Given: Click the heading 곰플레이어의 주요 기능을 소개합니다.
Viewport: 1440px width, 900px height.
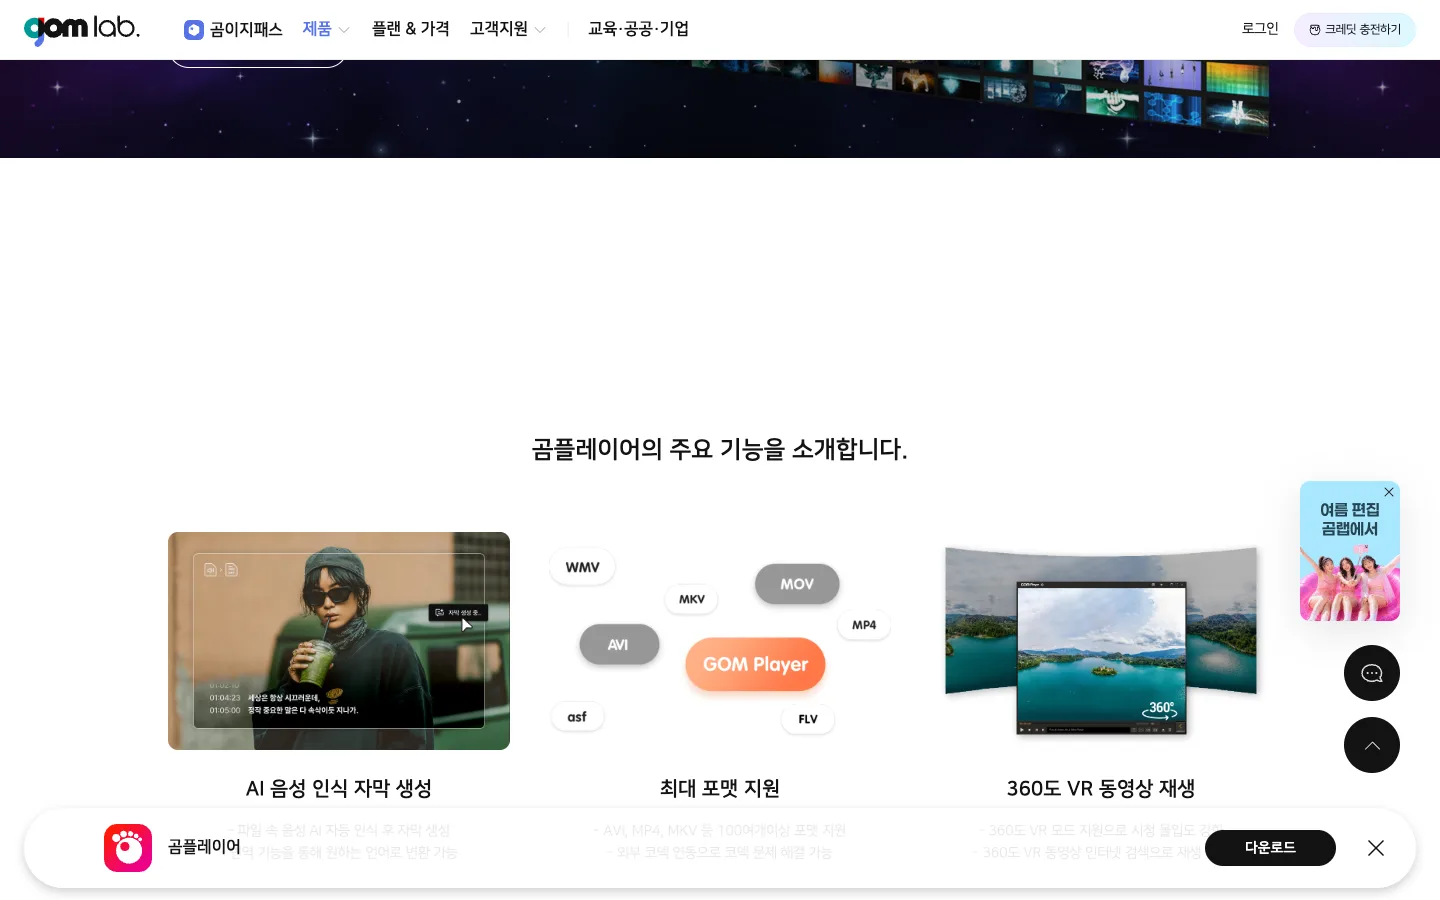Looking at the screenshot, I should pos(720,449).
